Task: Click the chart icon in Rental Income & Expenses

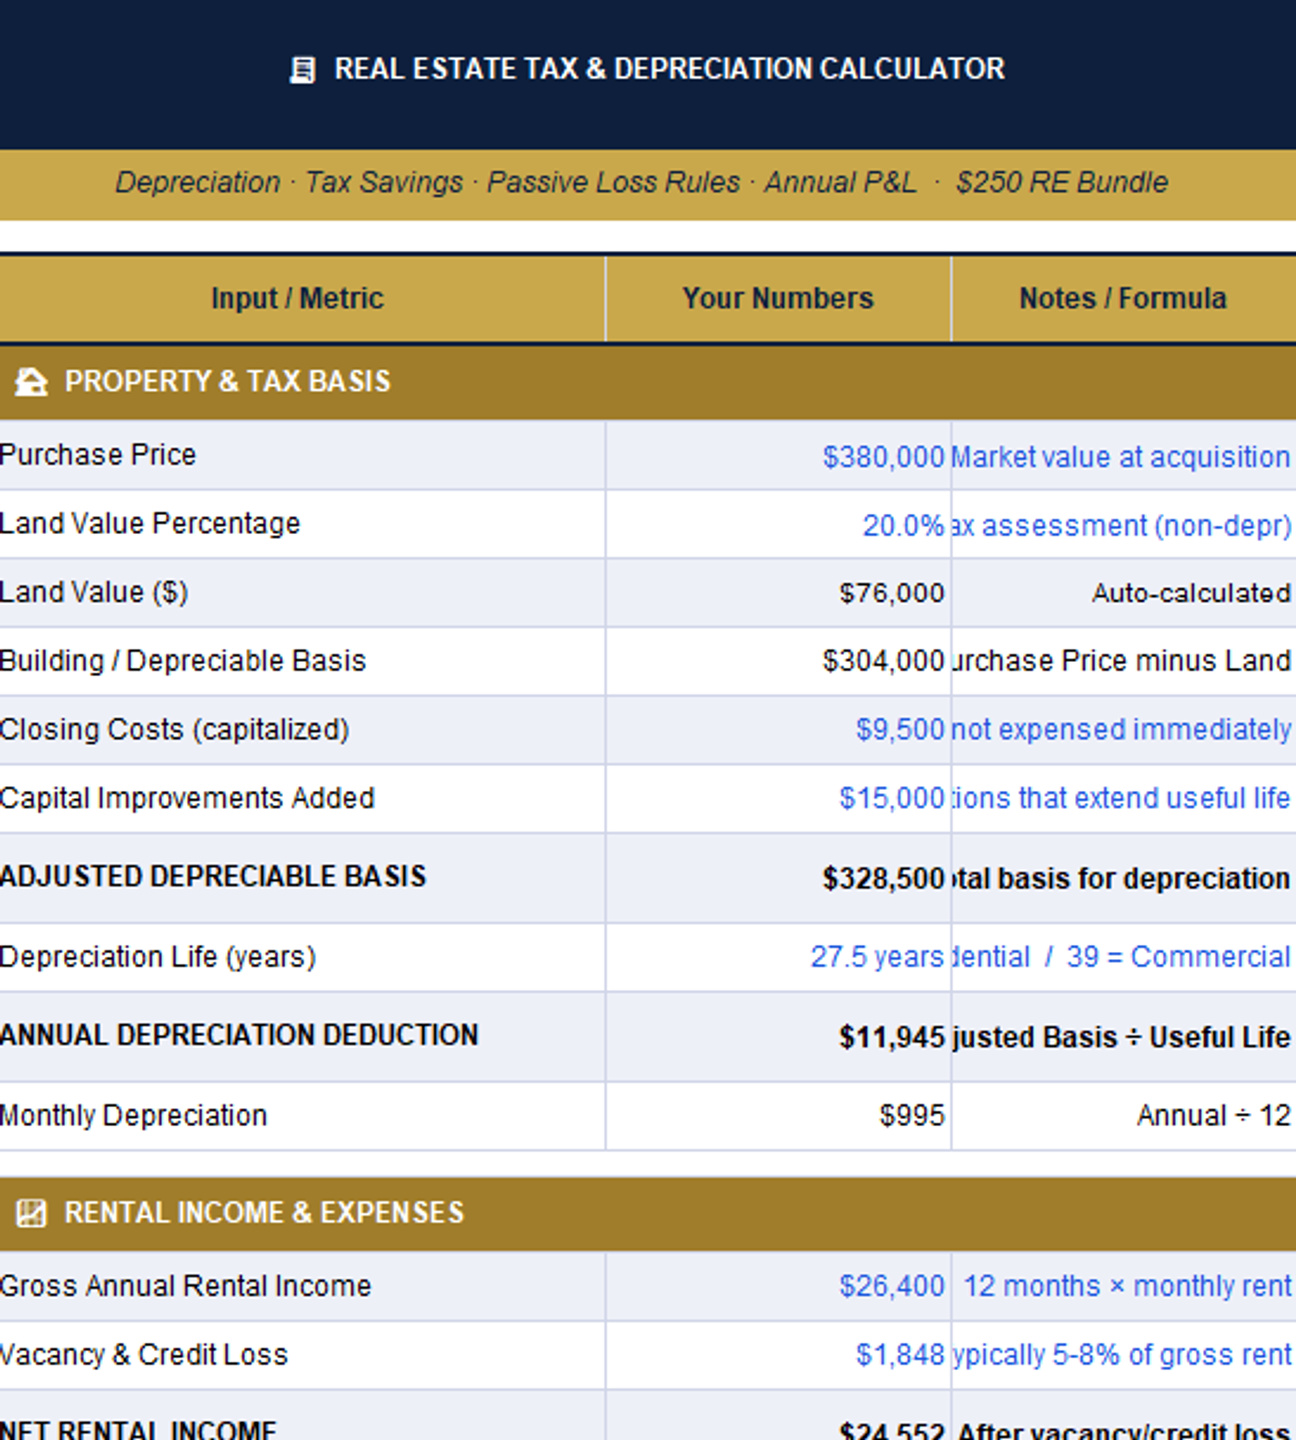Action: pos(31,1214)
